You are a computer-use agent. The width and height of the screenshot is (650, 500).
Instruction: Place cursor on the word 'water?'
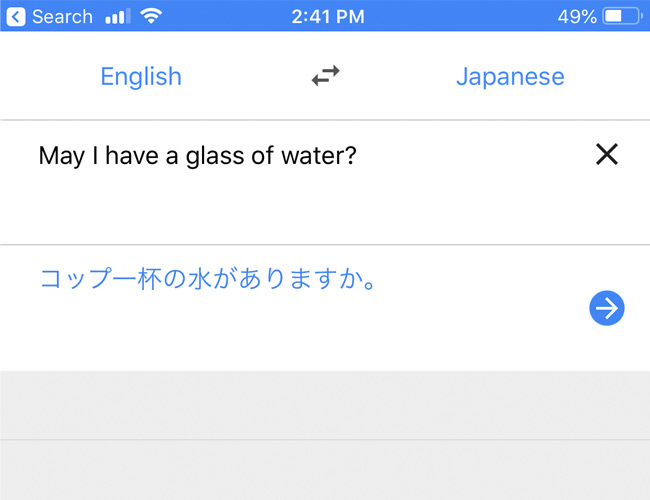click(x=319, y=156)
